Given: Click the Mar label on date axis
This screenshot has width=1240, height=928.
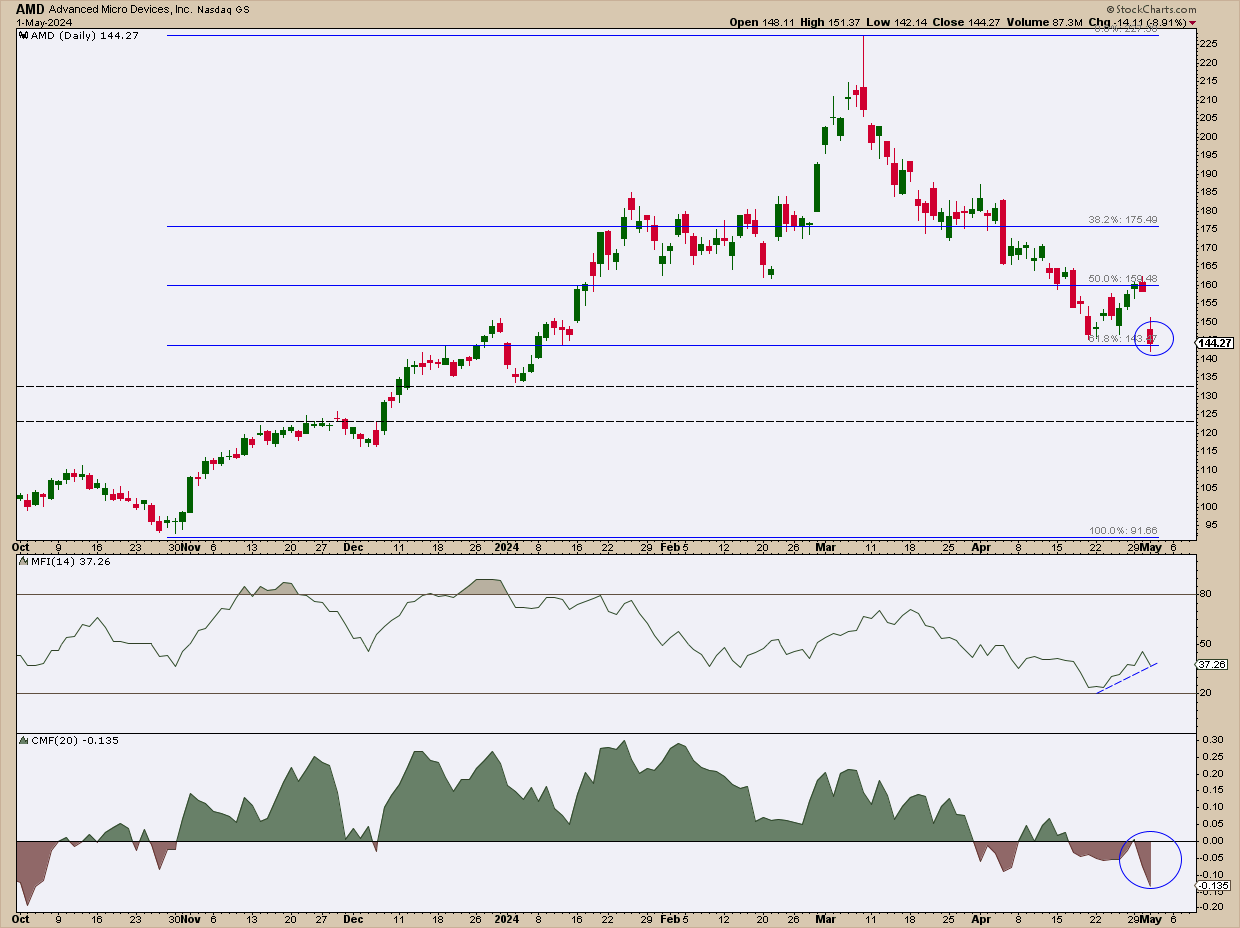Looking at the screenshot, I should coord(826,547).
